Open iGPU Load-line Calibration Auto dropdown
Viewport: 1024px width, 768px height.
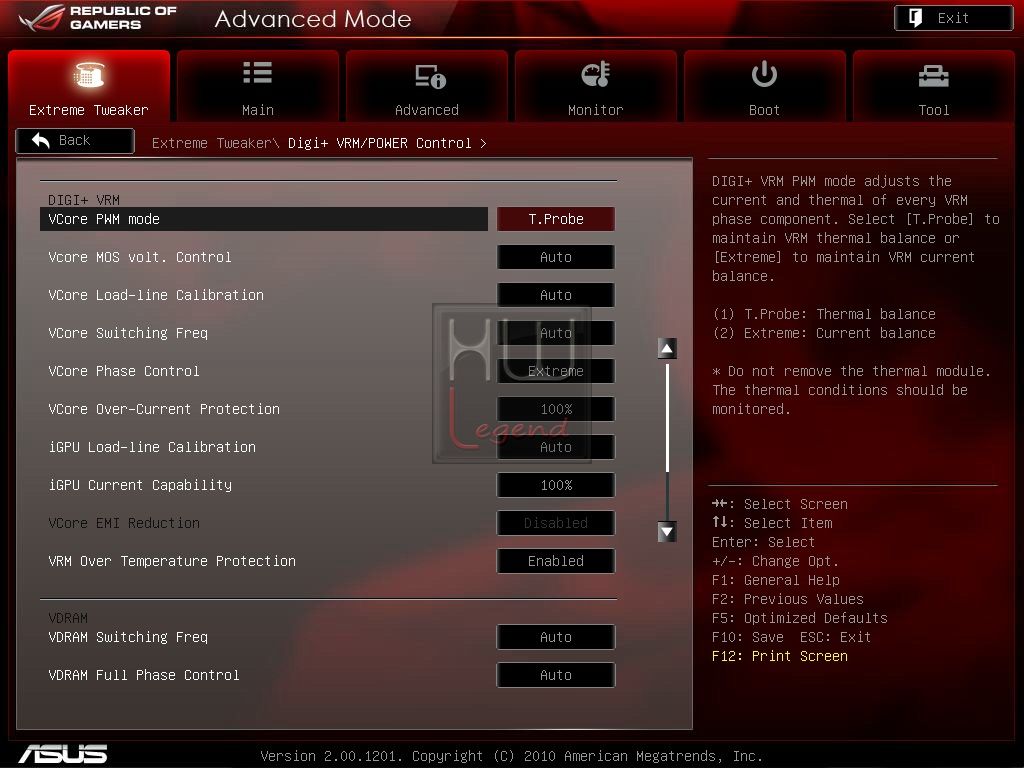(556, 447)
